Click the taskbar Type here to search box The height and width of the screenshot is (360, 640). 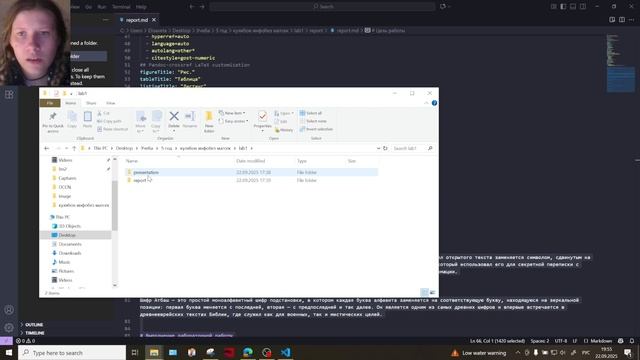[72, 352]
